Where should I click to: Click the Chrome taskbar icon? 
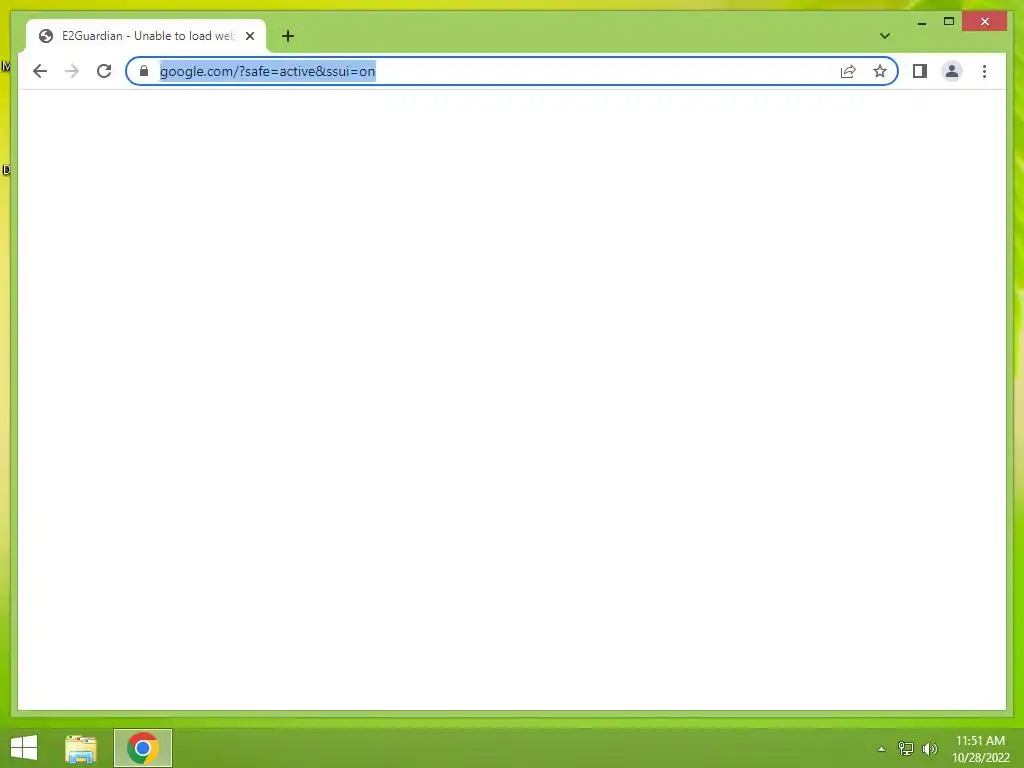tap(143, 748)
